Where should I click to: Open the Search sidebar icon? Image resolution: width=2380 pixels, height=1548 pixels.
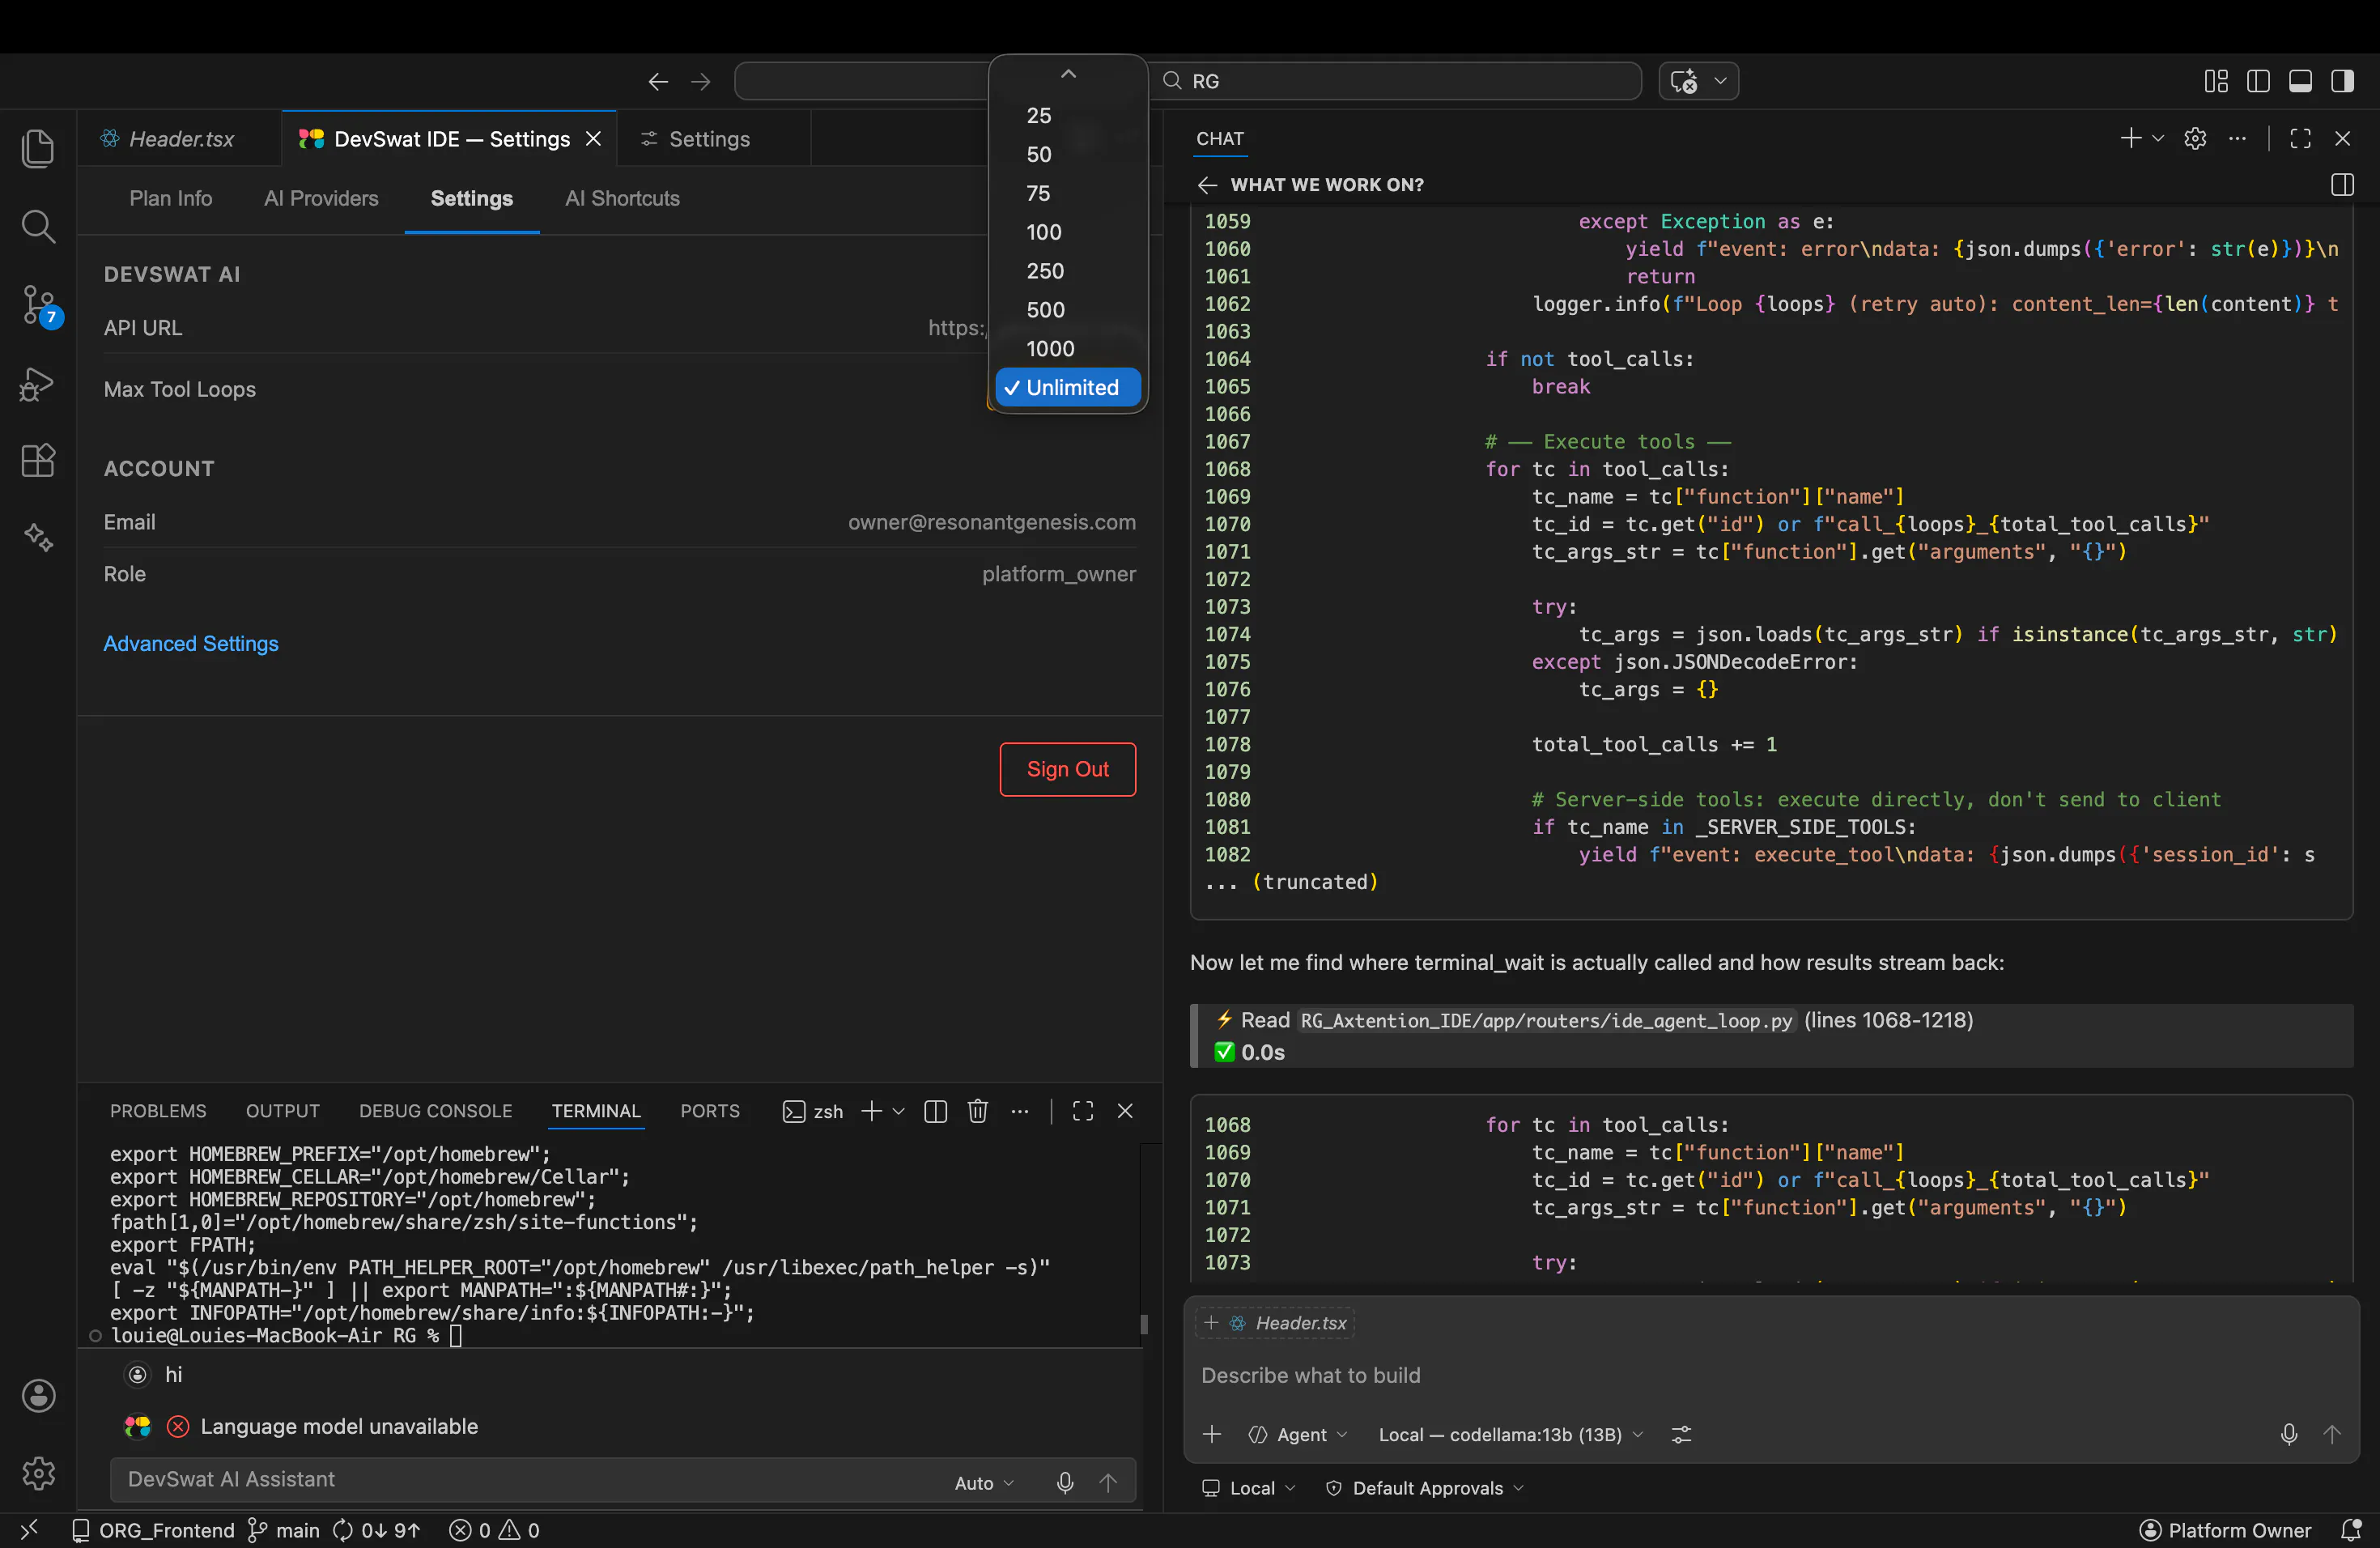point(38,226)
